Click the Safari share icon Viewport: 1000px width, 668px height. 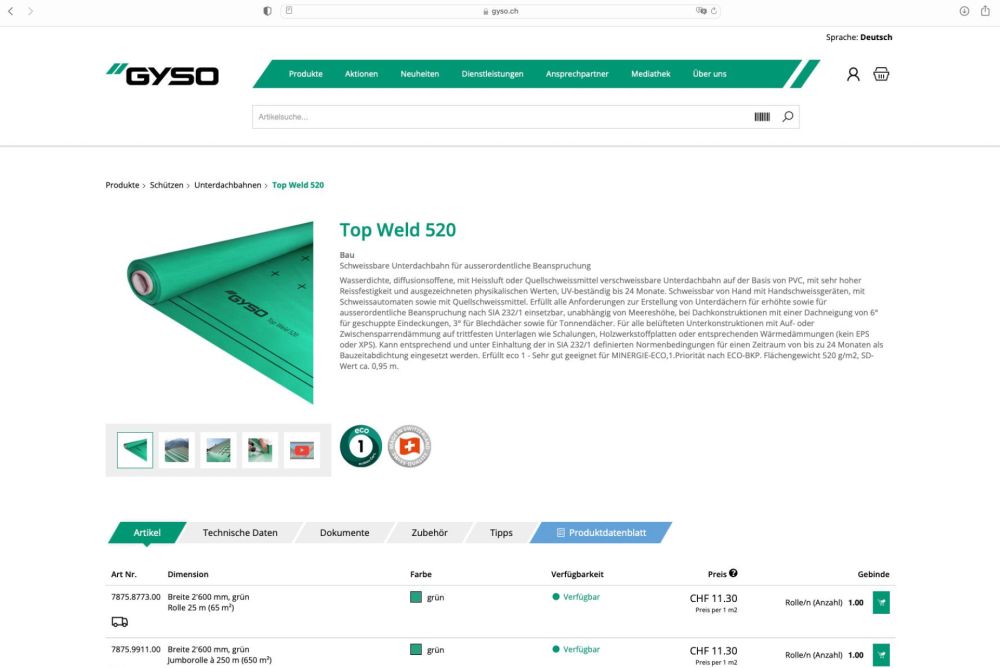pos(985,10)
